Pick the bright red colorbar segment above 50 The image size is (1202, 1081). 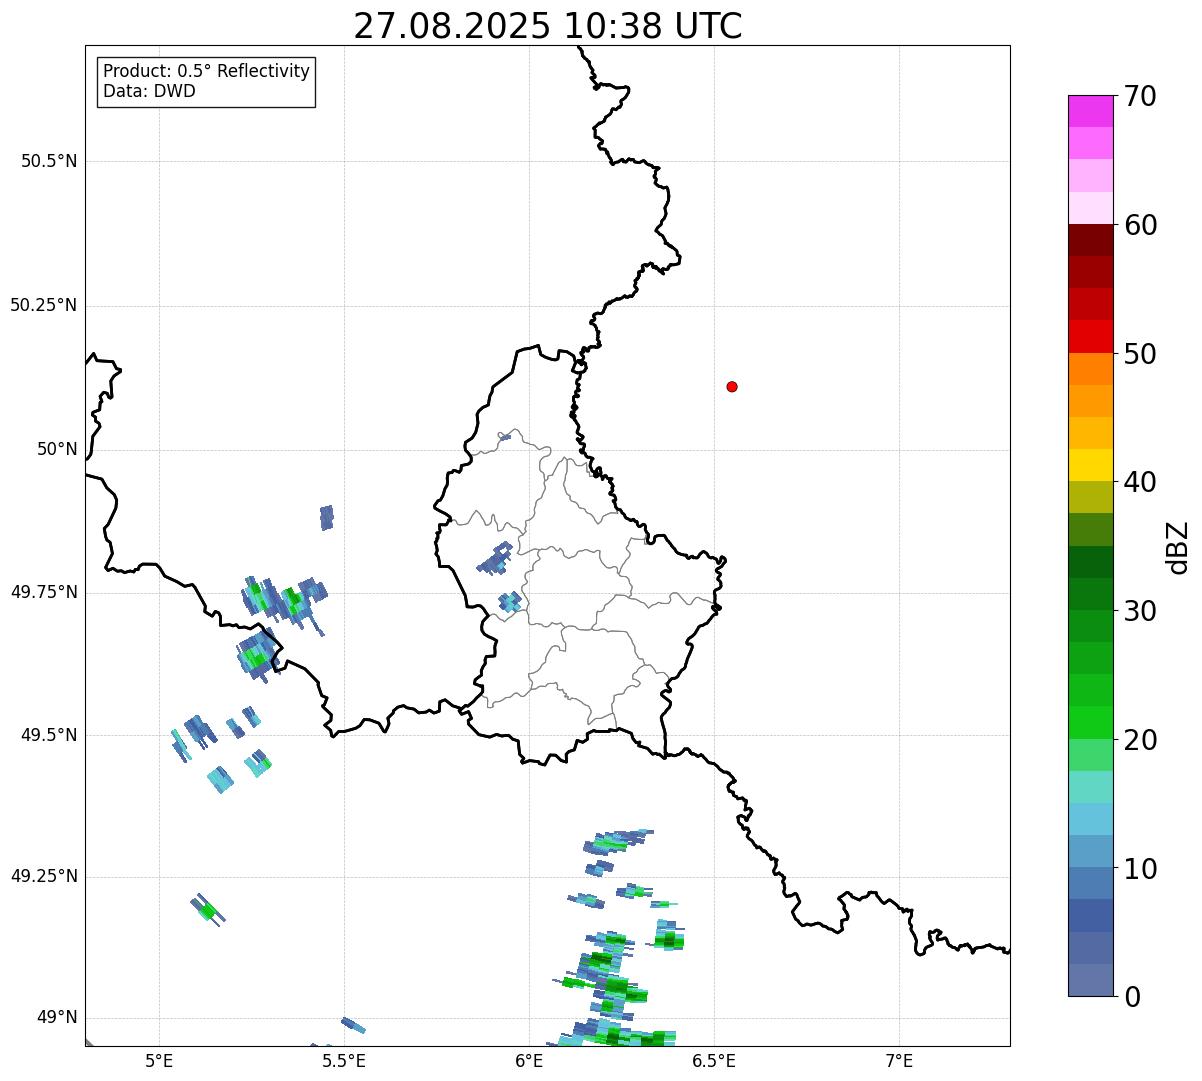click(x=1090, y=336)
